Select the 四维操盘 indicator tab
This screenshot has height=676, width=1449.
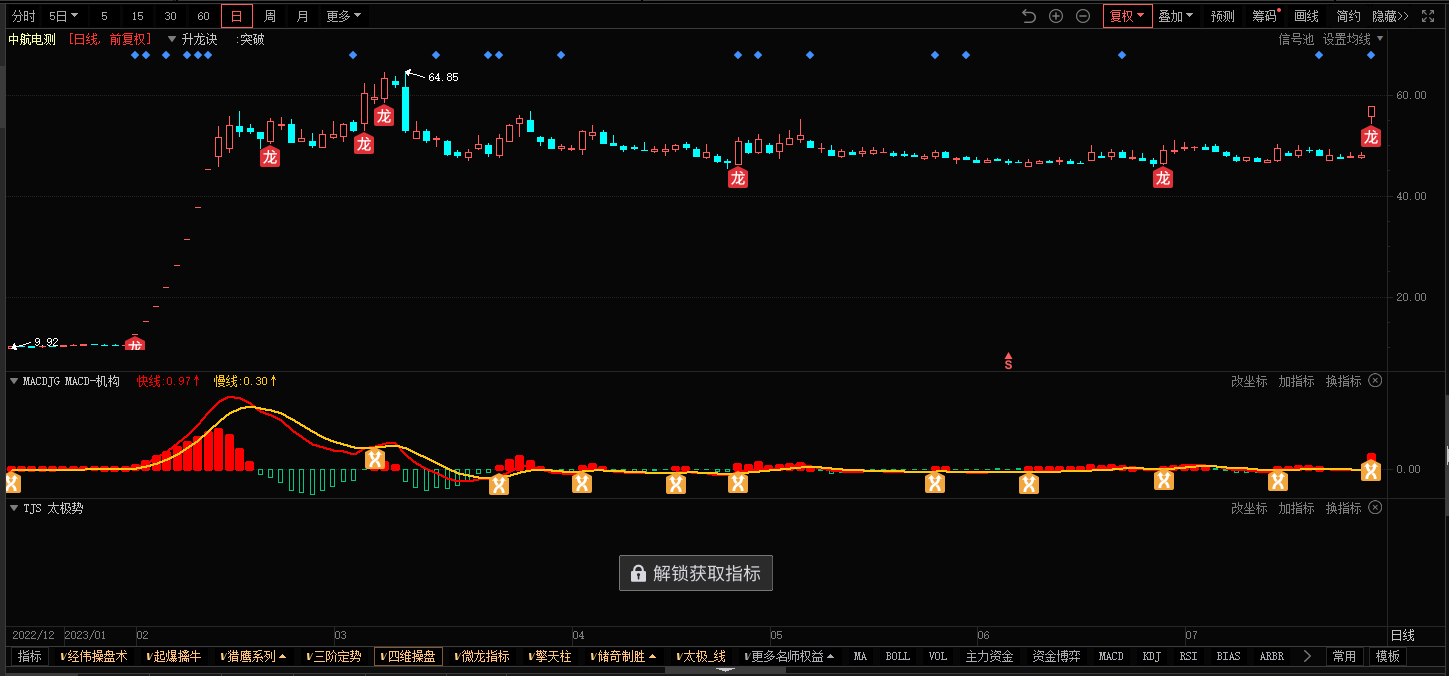(x=408, y=657)
